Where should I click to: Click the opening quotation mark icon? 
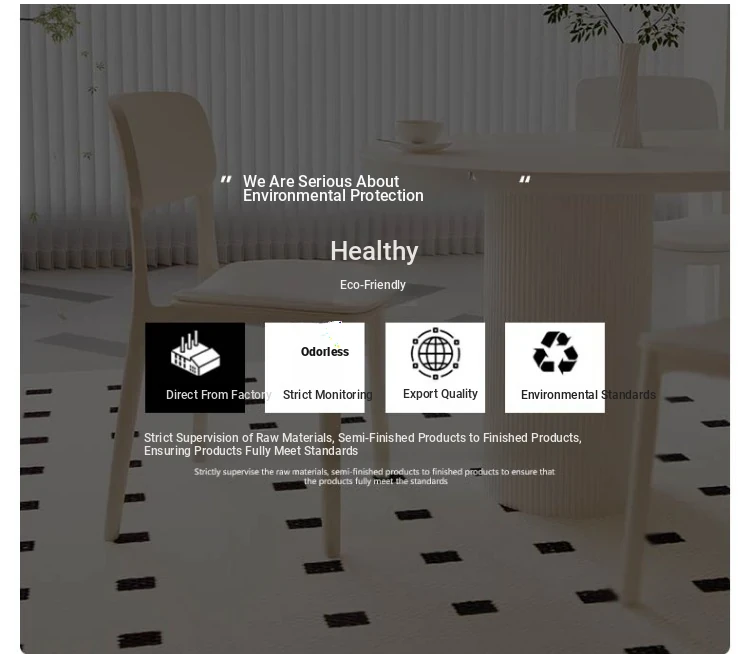point(226,180)
